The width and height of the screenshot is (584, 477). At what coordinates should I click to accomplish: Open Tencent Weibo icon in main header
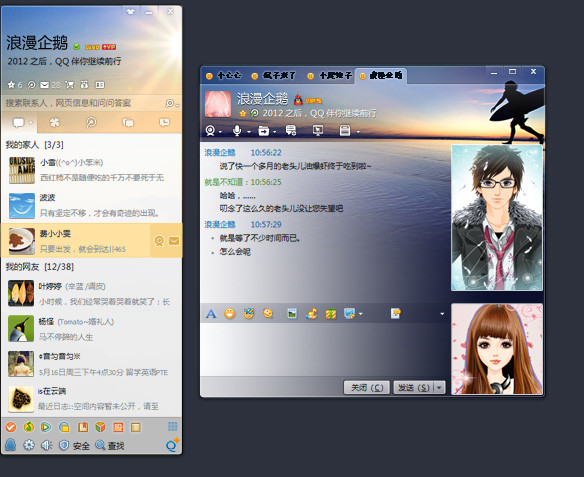coord(31,85)
